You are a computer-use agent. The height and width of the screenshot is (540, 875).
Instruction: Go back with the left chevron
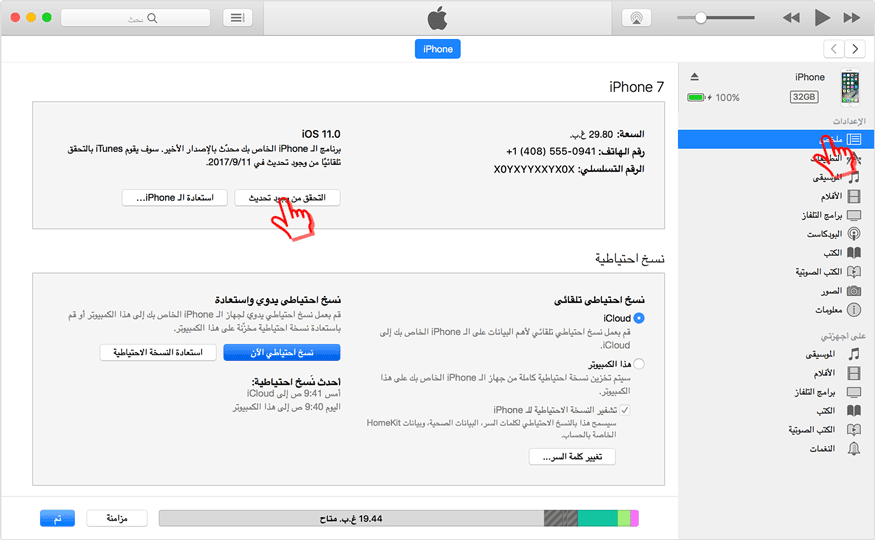click(833, 49)
